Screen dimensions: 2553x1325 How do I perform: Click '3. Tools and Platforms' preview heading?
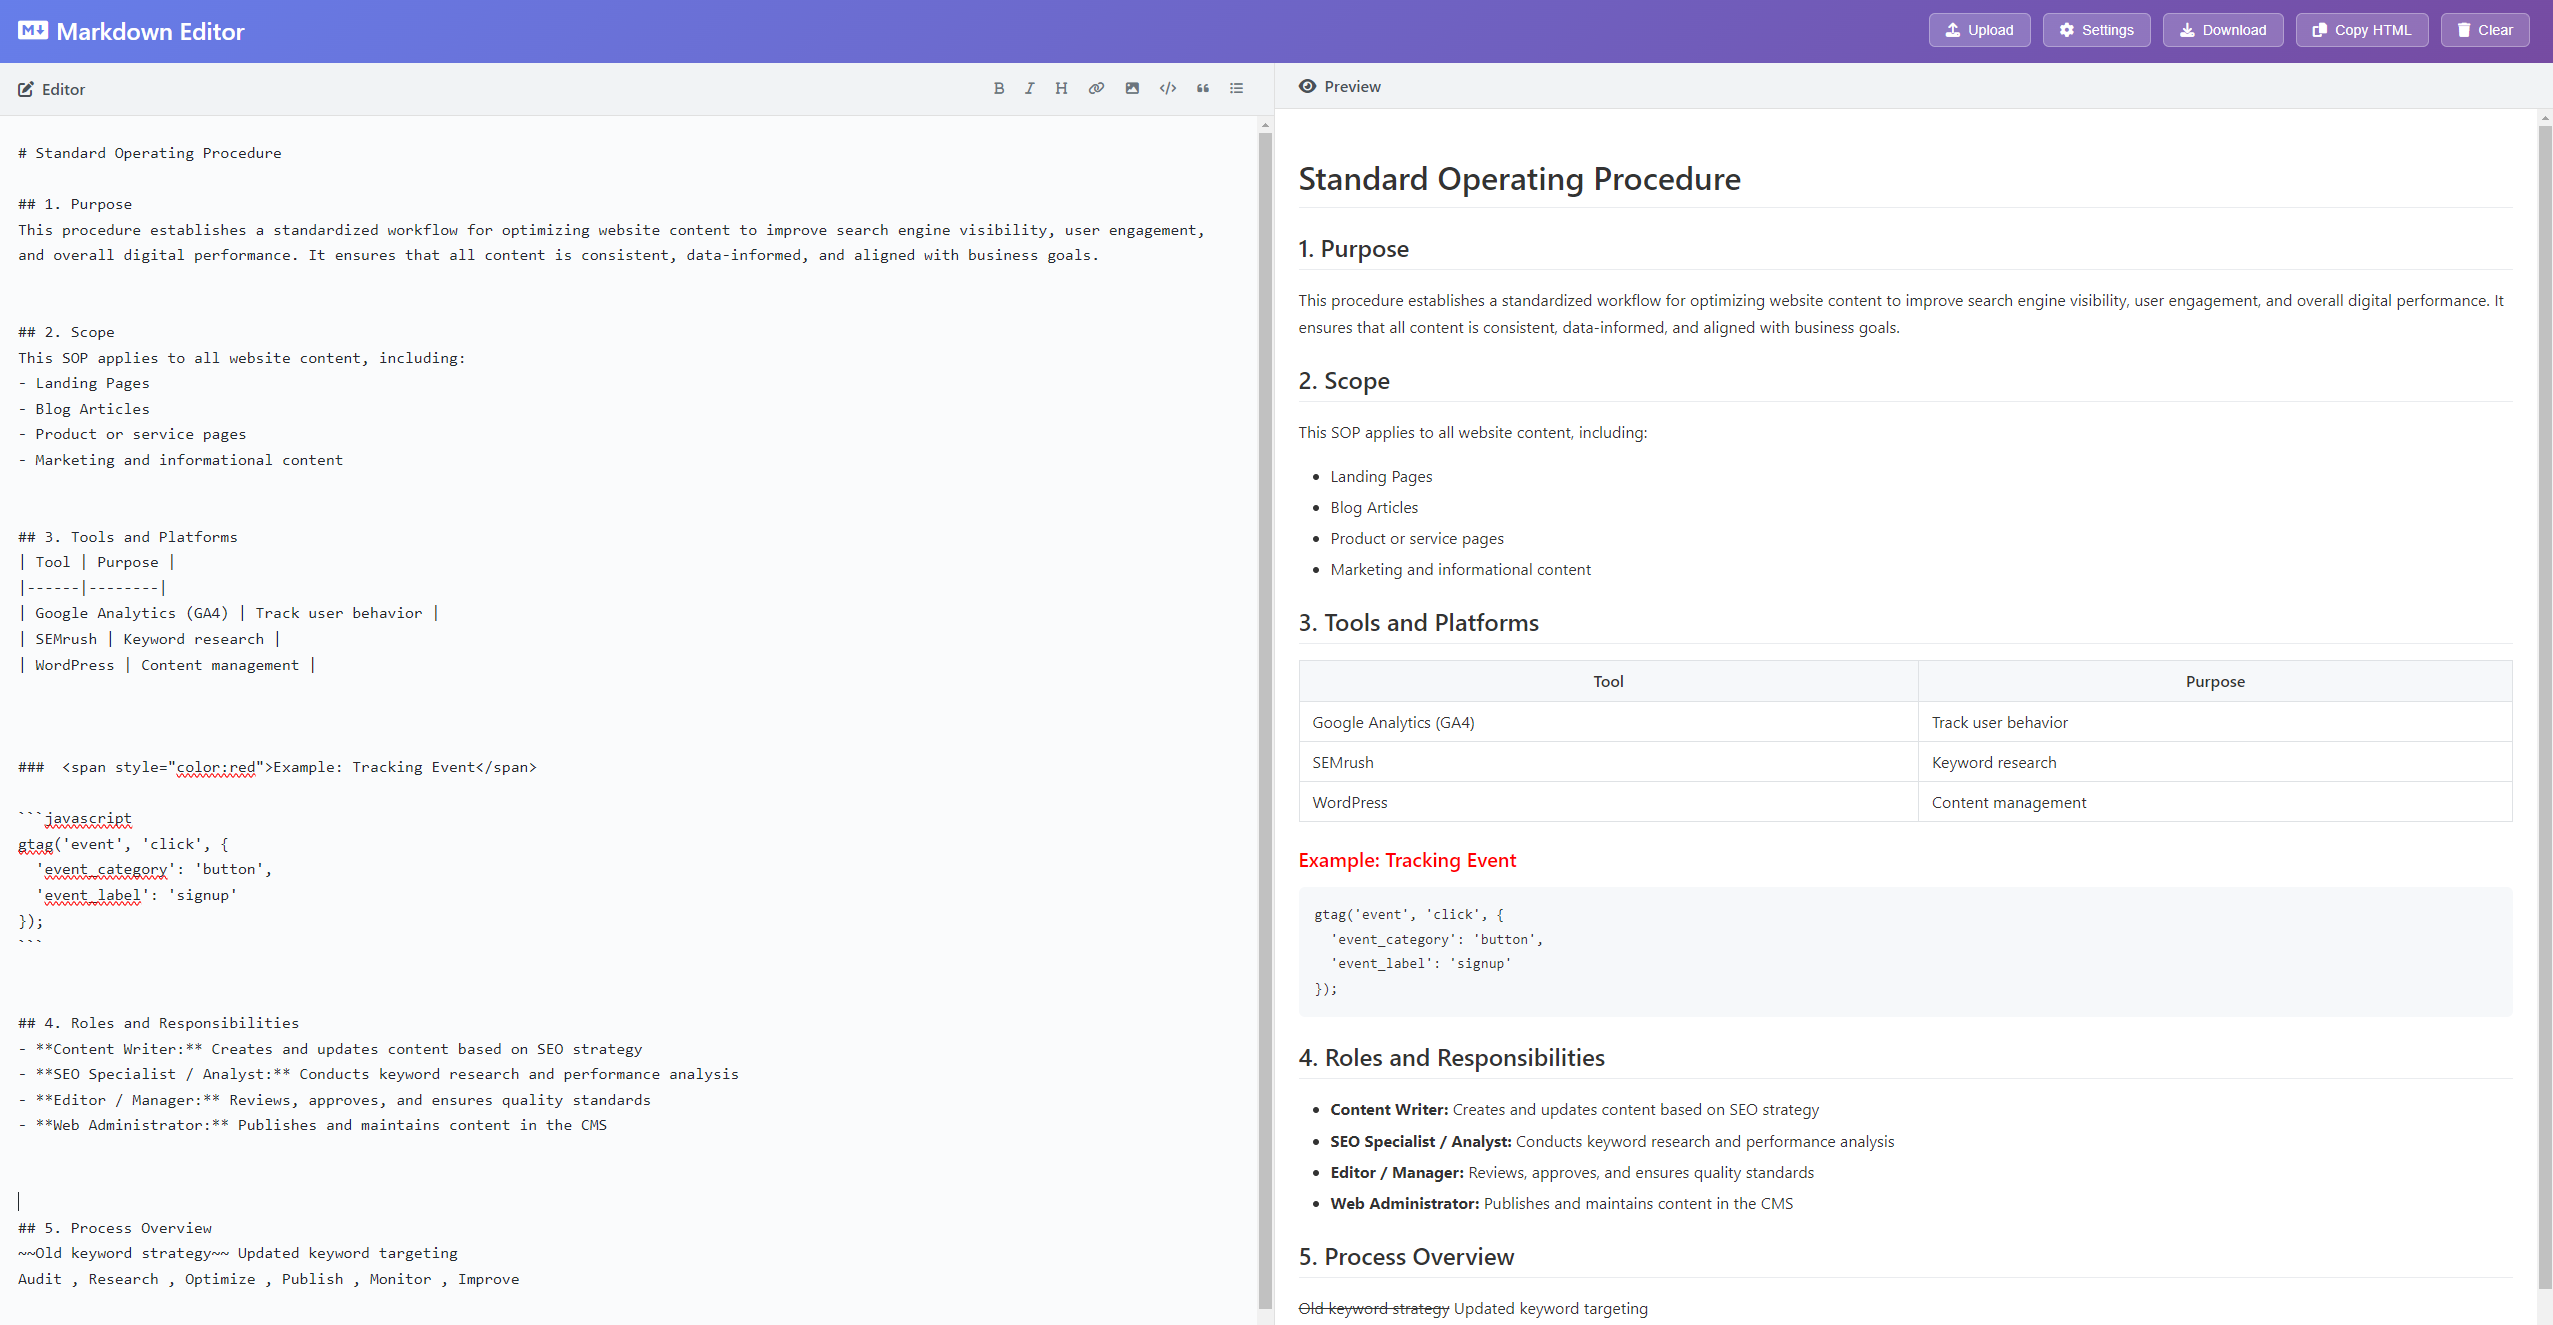(1418, 623)
